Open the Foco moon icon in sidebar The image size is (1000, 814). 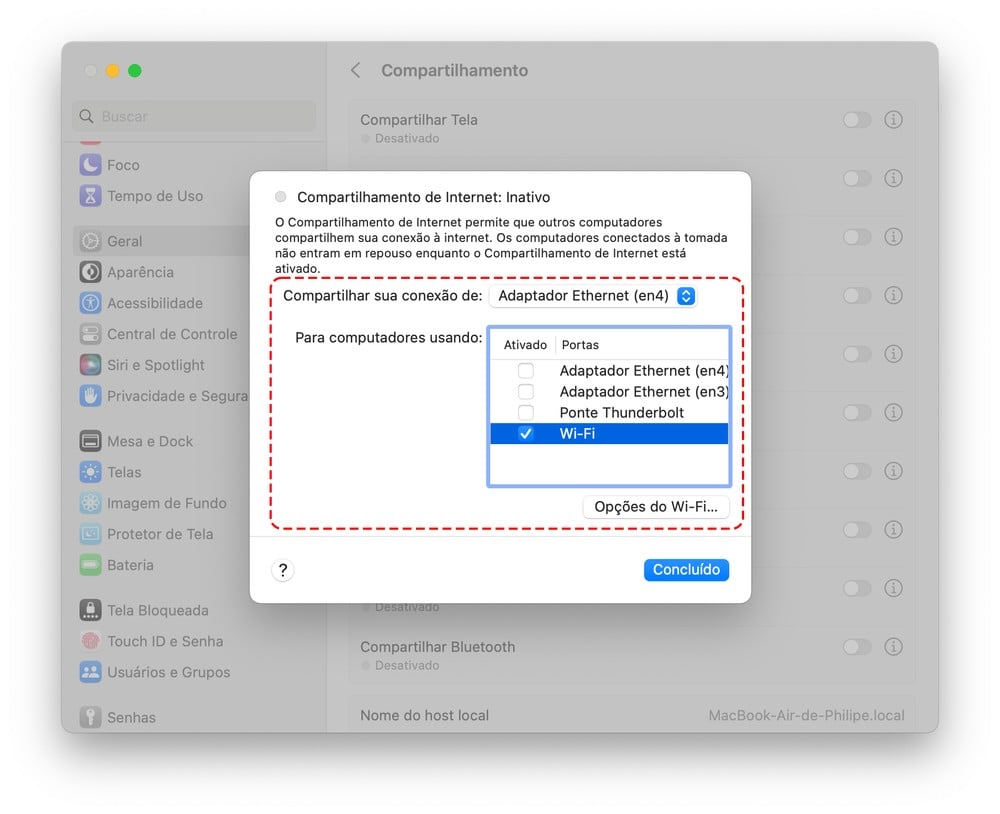pyautogui.click(x=90, y=165)
